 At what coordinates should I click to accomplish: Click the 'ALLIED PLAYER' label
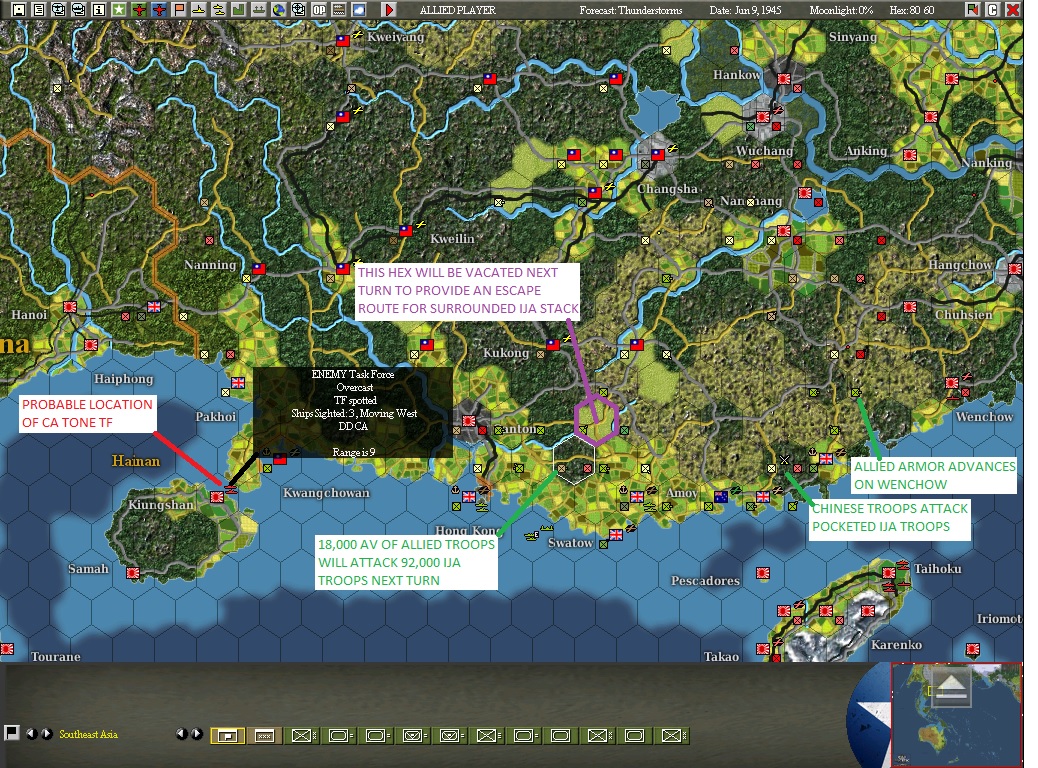coord(457,10)
